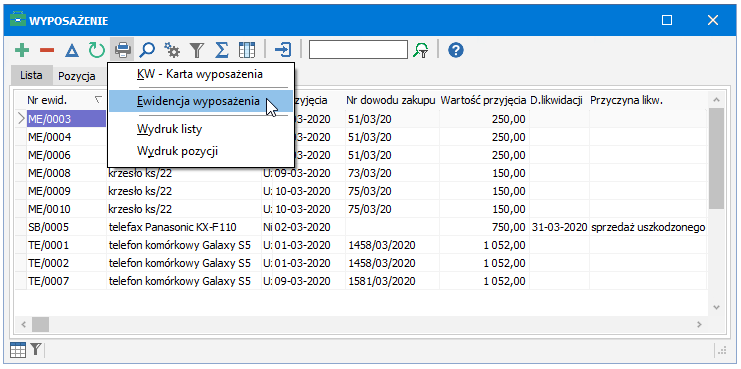Click horizontal scrollbar left arrow
The width and height of the screenshot is (741, 369).
pos(23,325)
